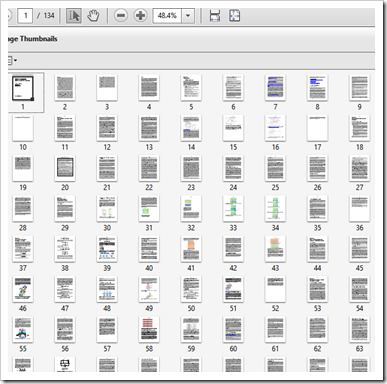Click the zoom level field 48.4%
The image size is (387, 384).
(167, 16)
